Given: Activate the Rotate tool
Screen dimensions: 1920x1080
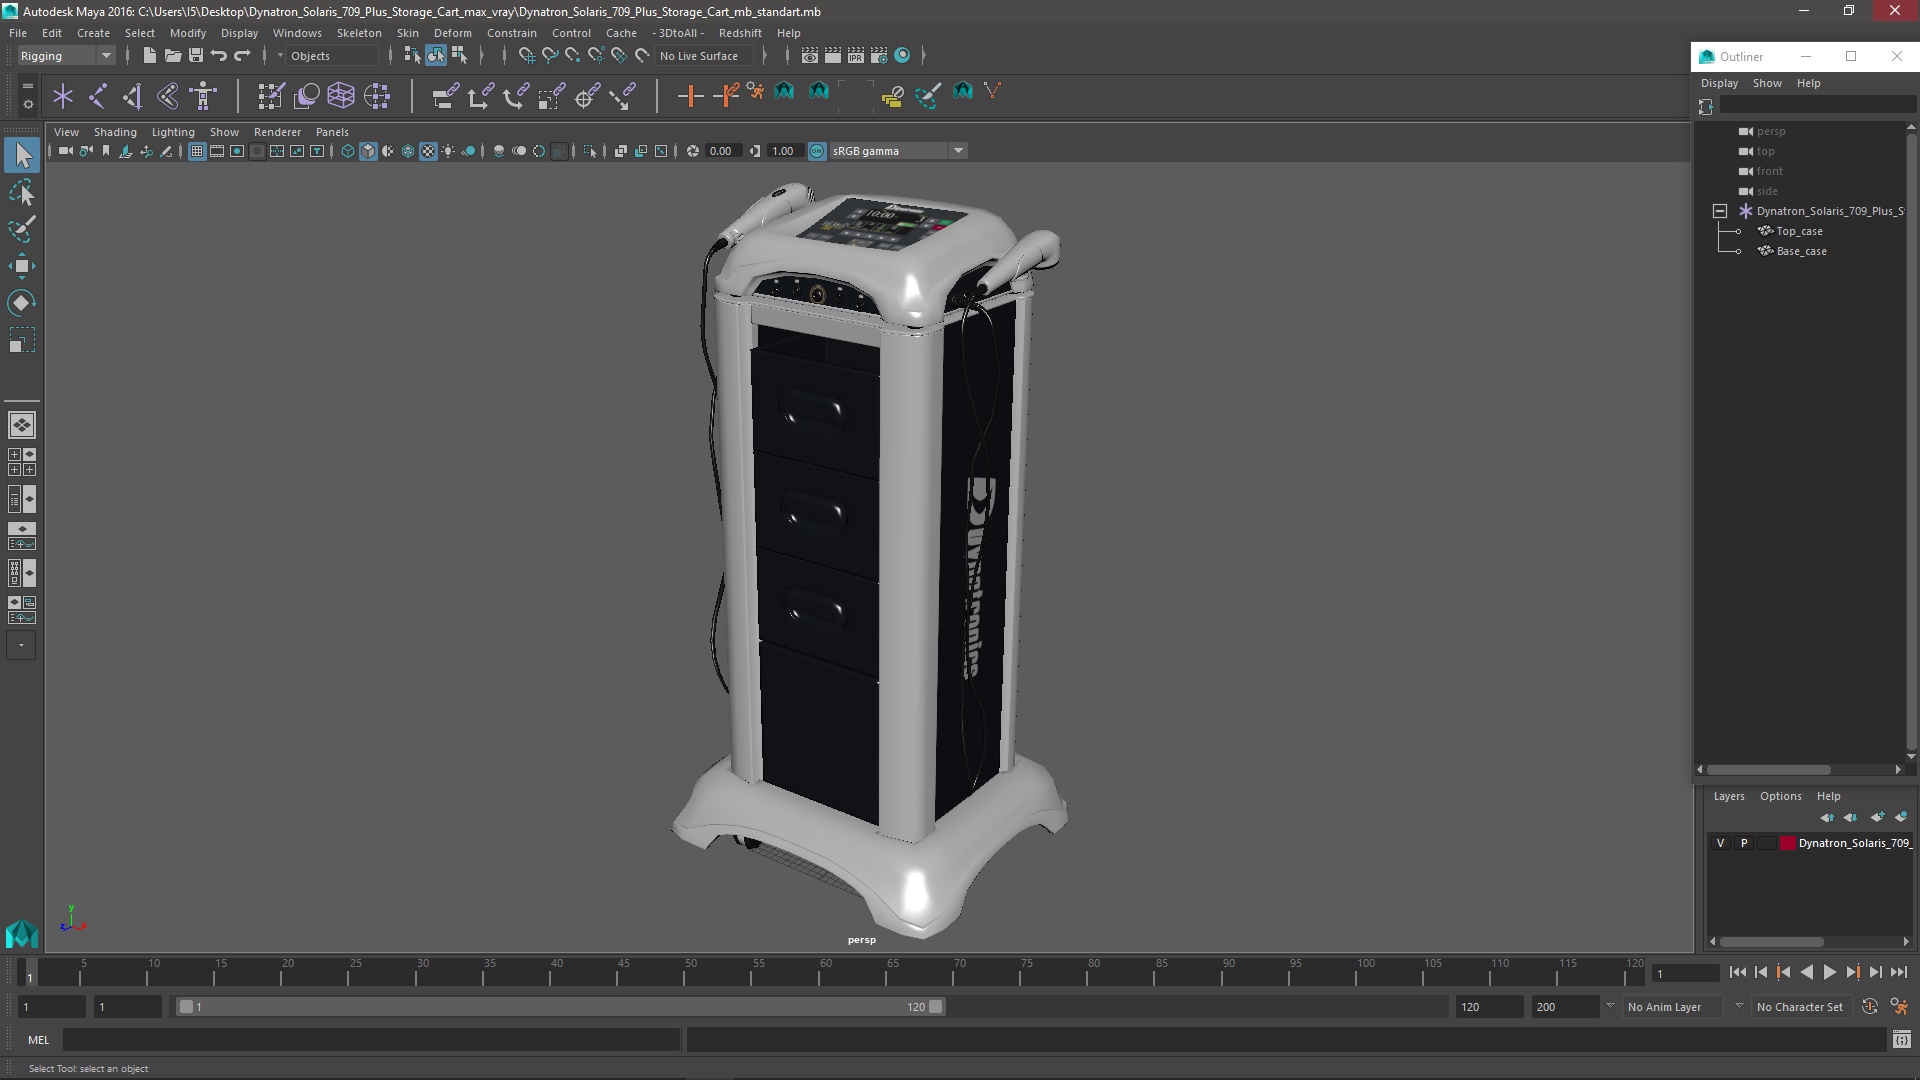Looking at the screenshot, I should point(22,303).
